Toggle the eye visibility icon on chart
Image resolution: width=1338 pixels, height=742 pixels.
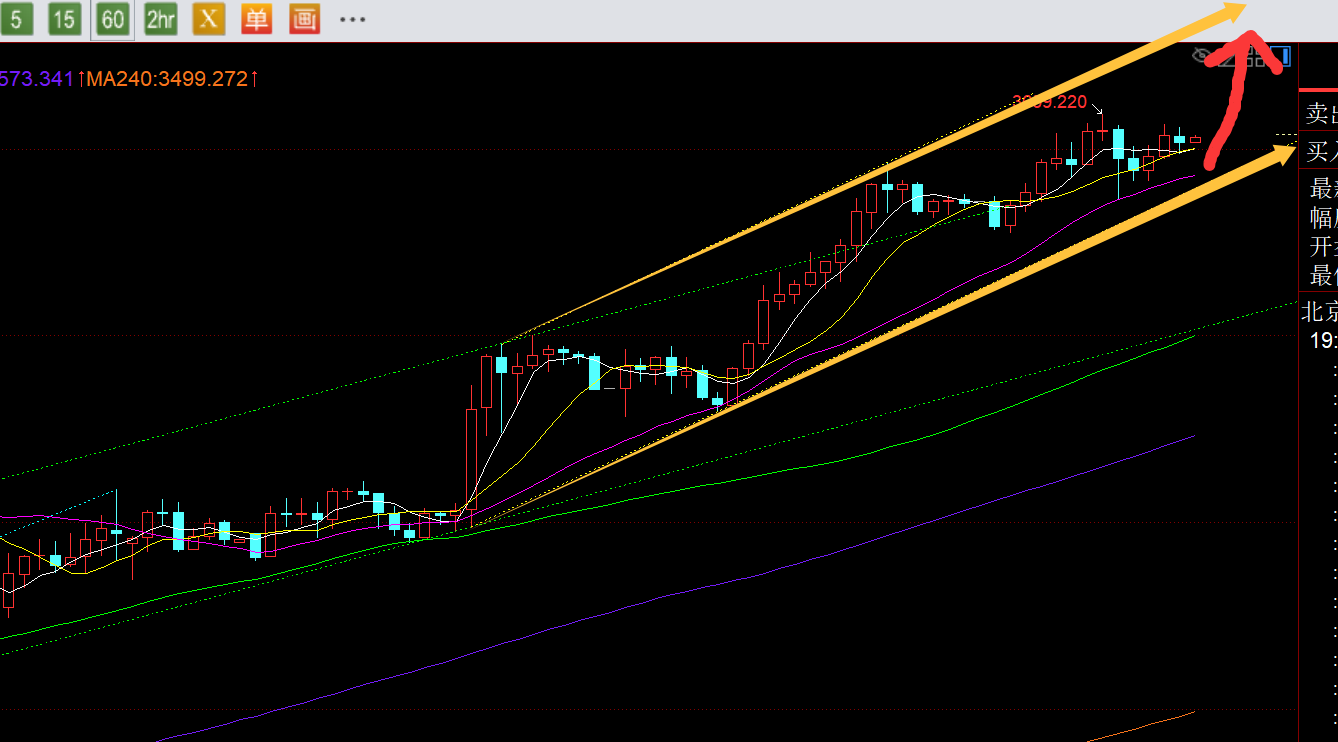pos(1202,57)
